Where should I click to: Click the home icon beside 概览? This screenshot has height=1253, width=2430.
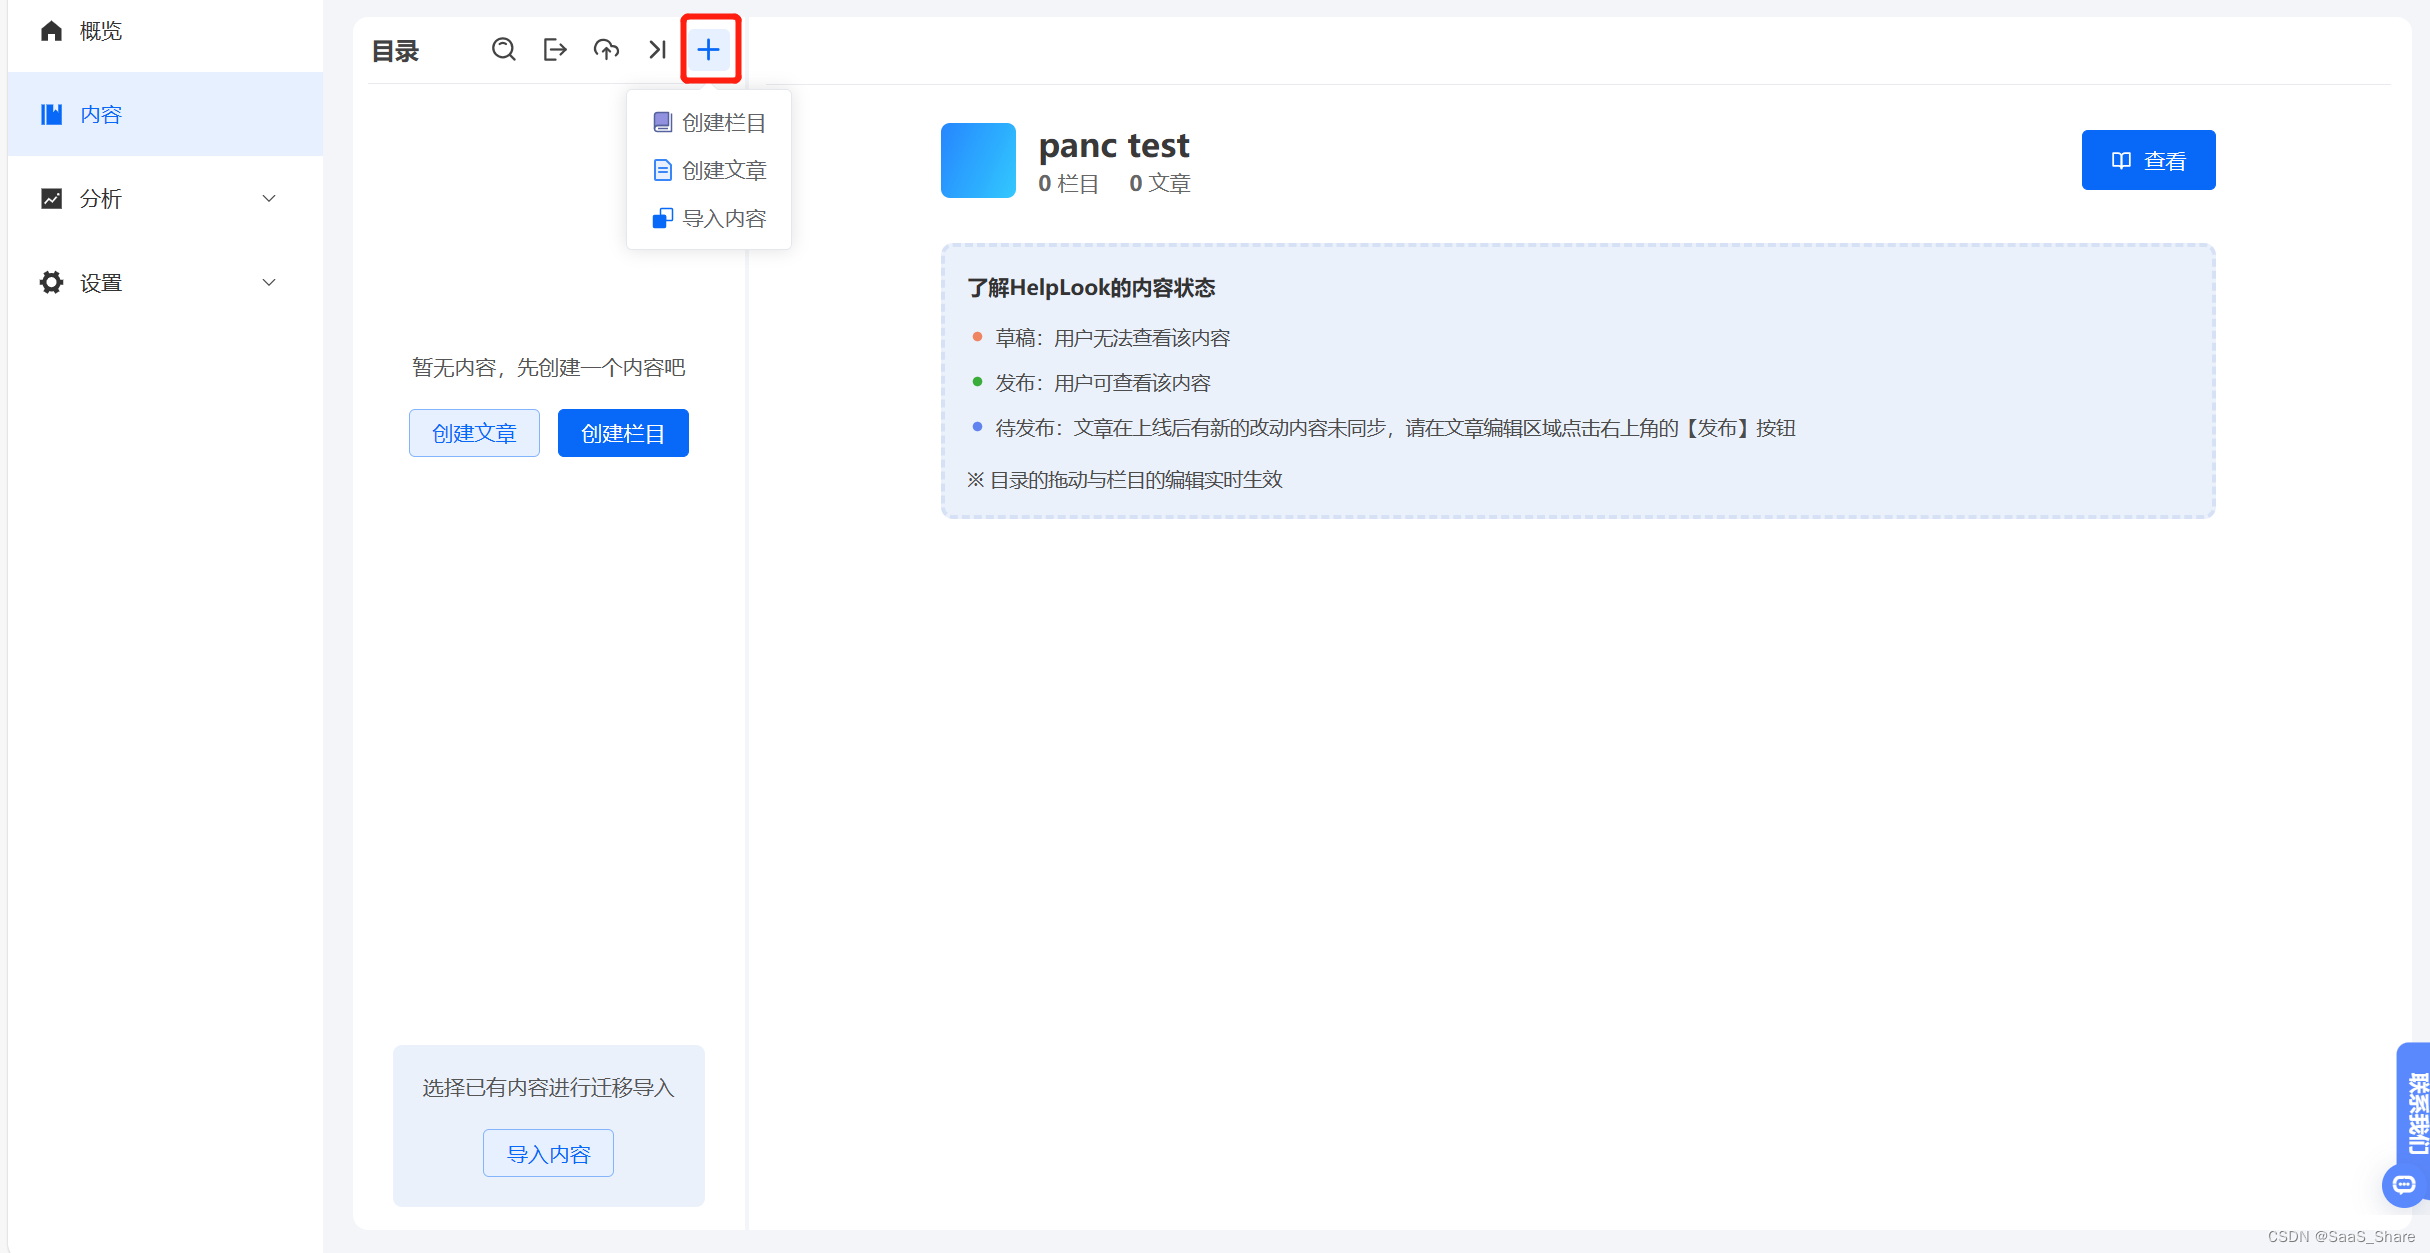51,31
